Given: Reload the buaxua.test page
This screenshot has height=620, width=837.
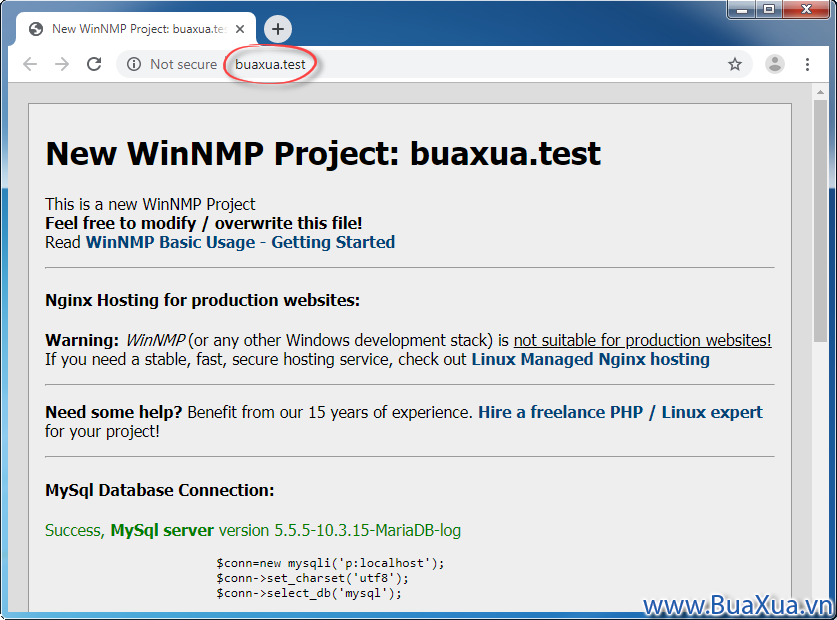Looking at the screenshot, I should point(94,65).
